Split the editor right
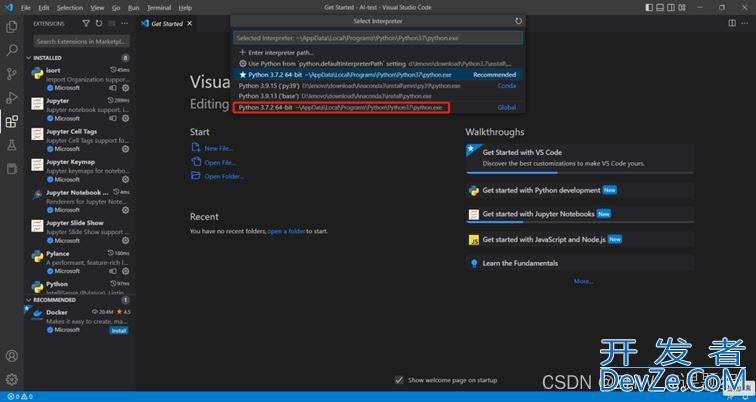This screenshot has width=756, height=402. pos(732,23)
